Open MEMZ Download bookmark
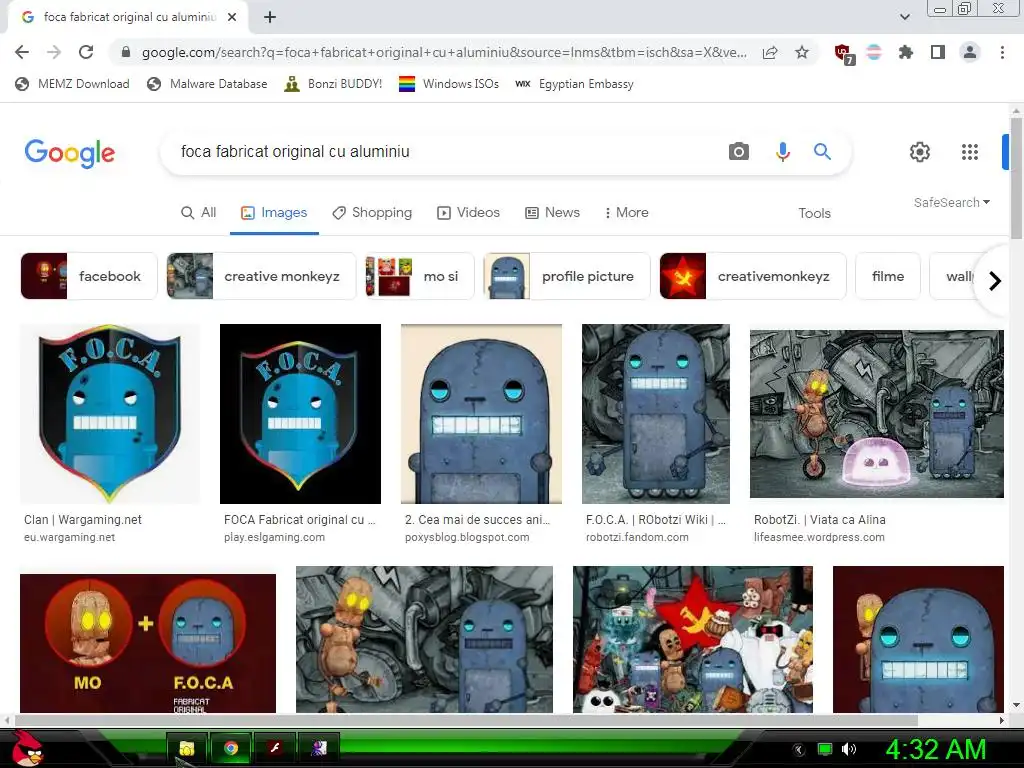The width and height of the screenshot is (1024, 768). tap(72, 84)
